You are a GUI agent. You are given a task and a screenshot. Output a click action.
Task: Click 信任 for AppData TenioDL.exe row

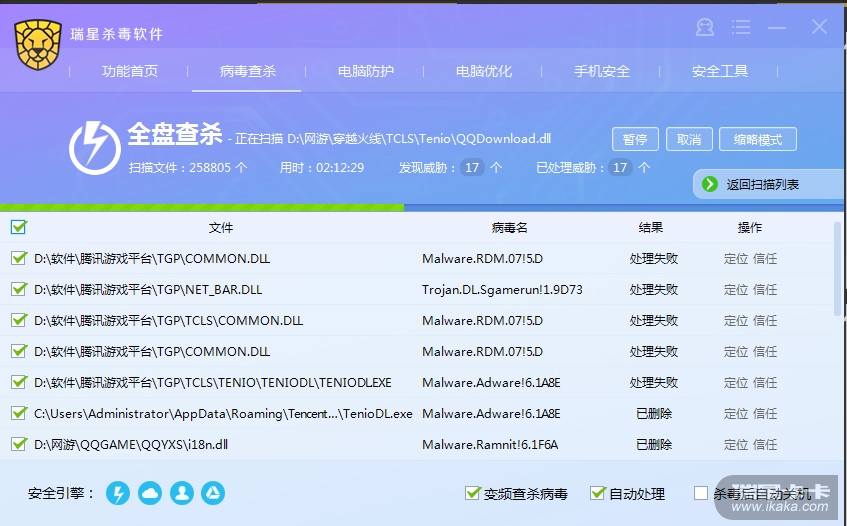point(765,414)
